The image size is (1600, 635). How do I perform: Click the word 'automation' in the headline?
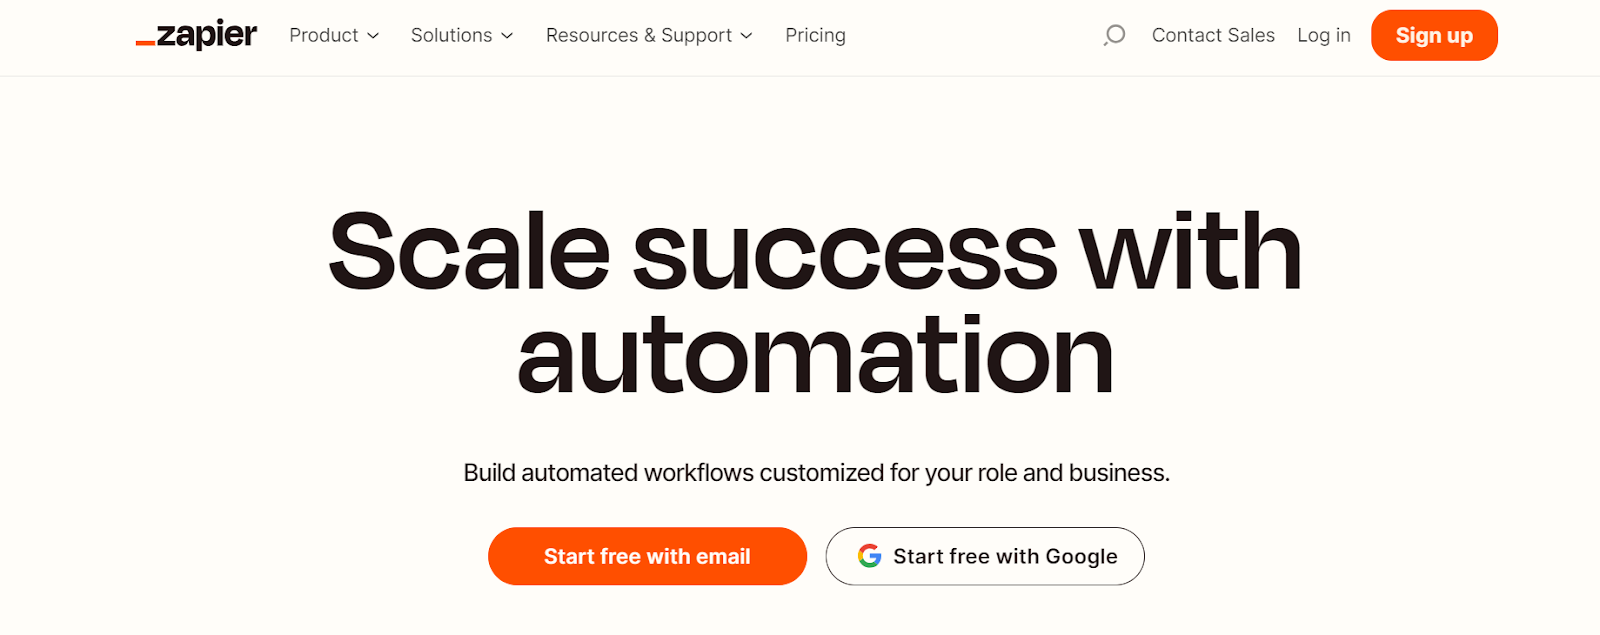pos(815,356)
